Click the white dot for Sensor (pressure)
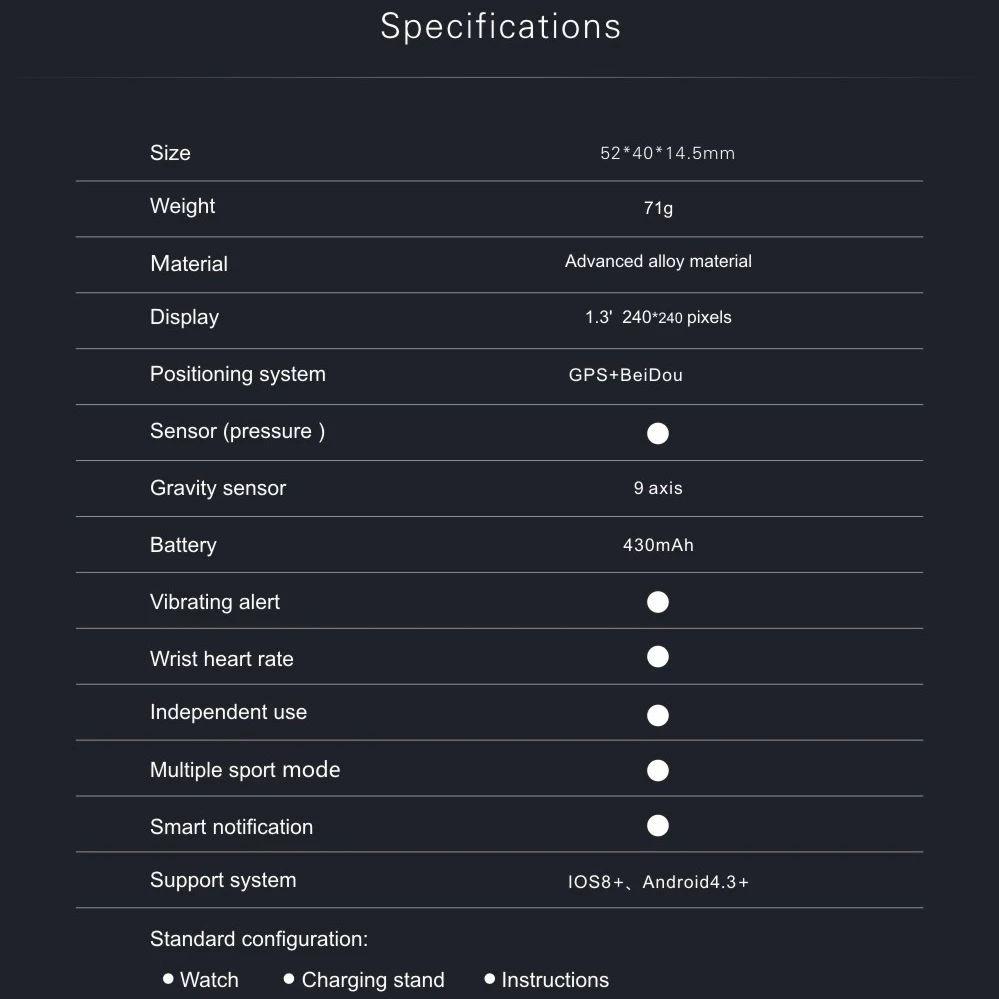The image size is (999, 999). pos(658,433)
